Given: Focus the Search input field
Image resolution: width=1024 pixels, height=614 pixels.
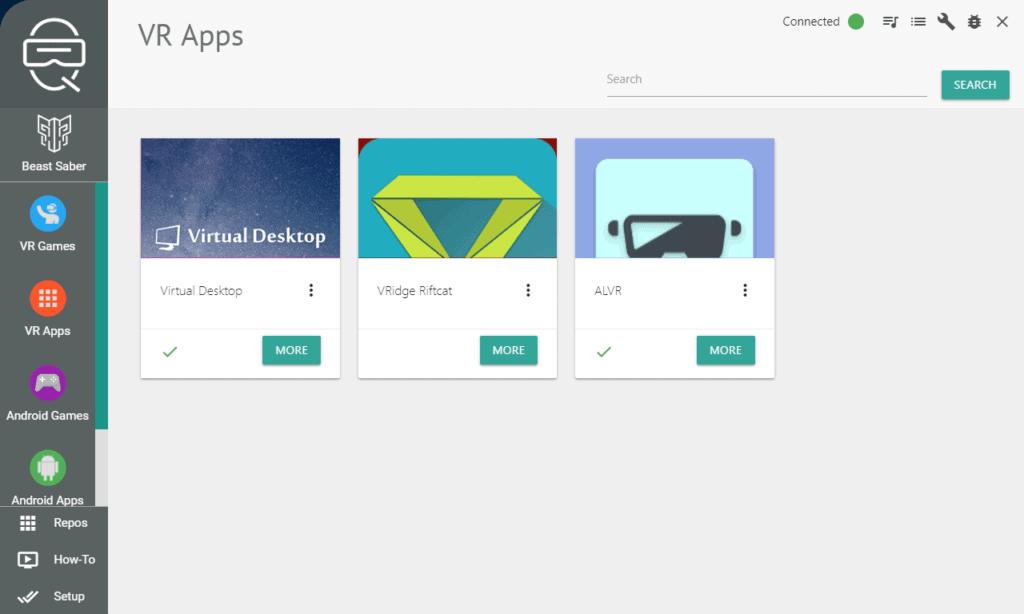Looking at the screenshot, I should 767,80.
